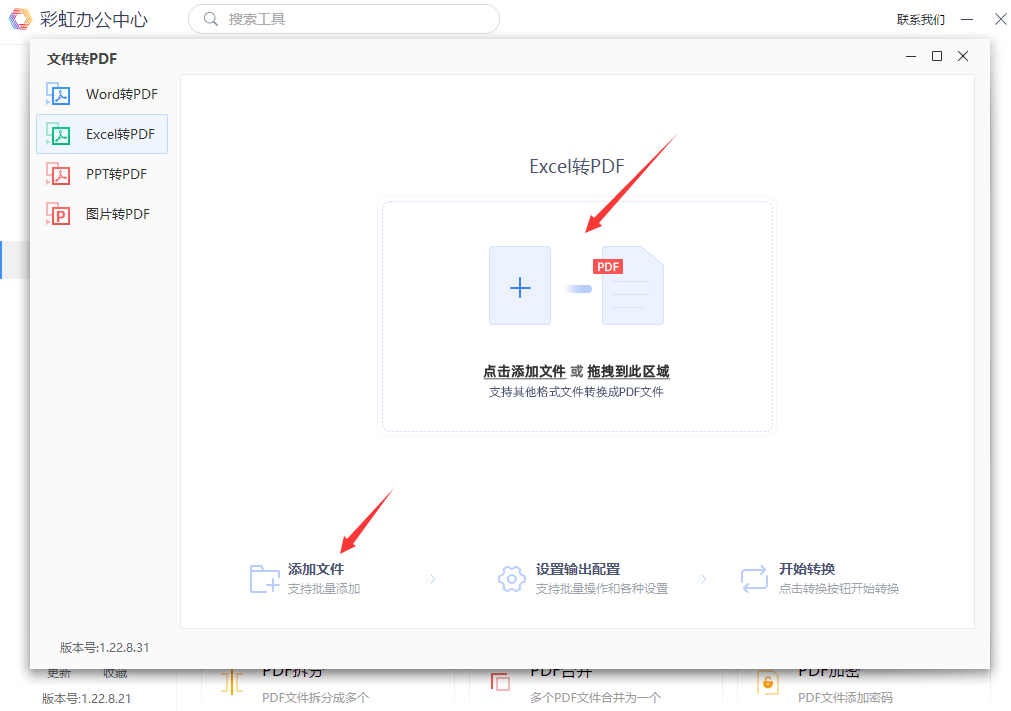Click the 点击添加文件 link
This screenshot has height=711, width=1011.
click(524, 371)
